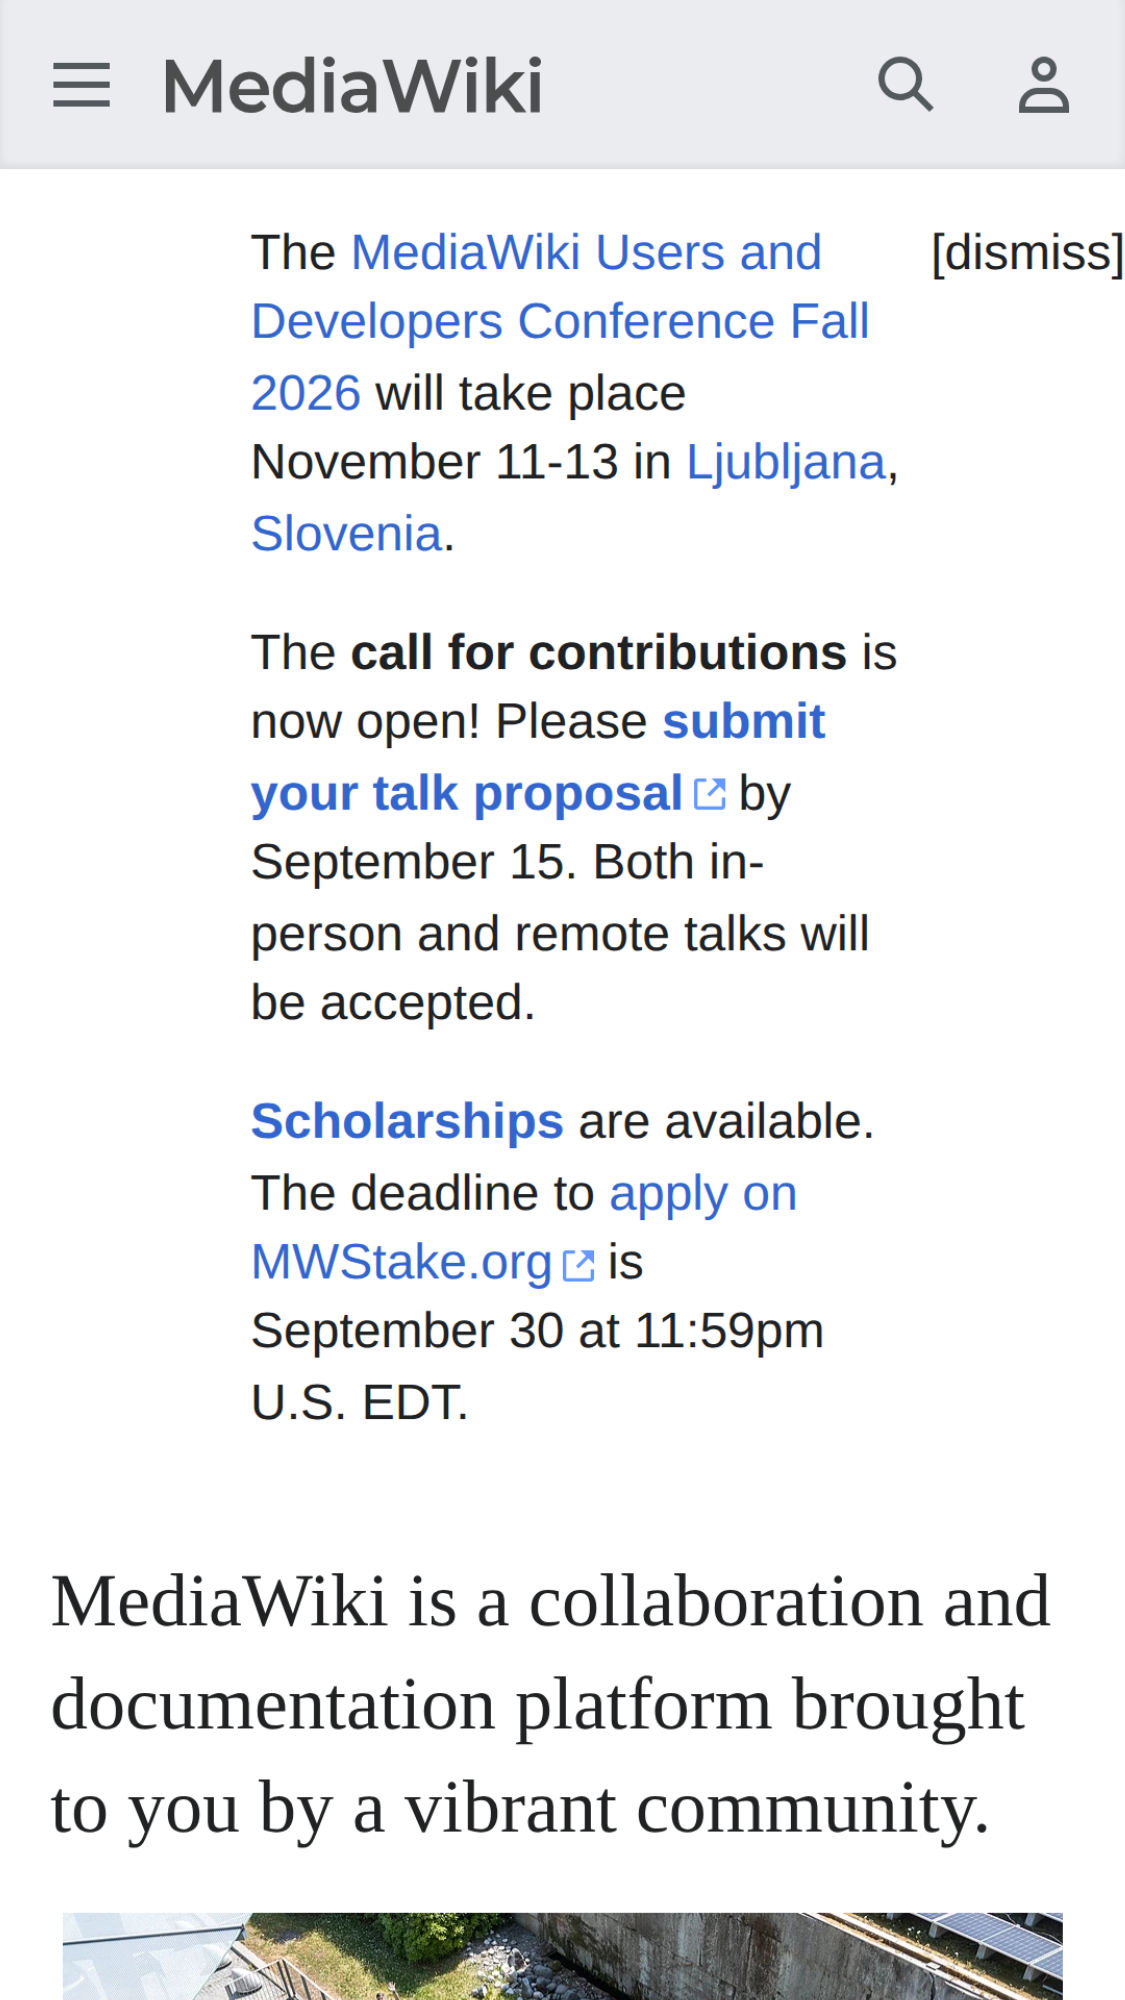The height and width of the screenshot is (2000, 1125).
Task: Click external-link icon beside MWStake.org
Action: [x=579, y=1264]
